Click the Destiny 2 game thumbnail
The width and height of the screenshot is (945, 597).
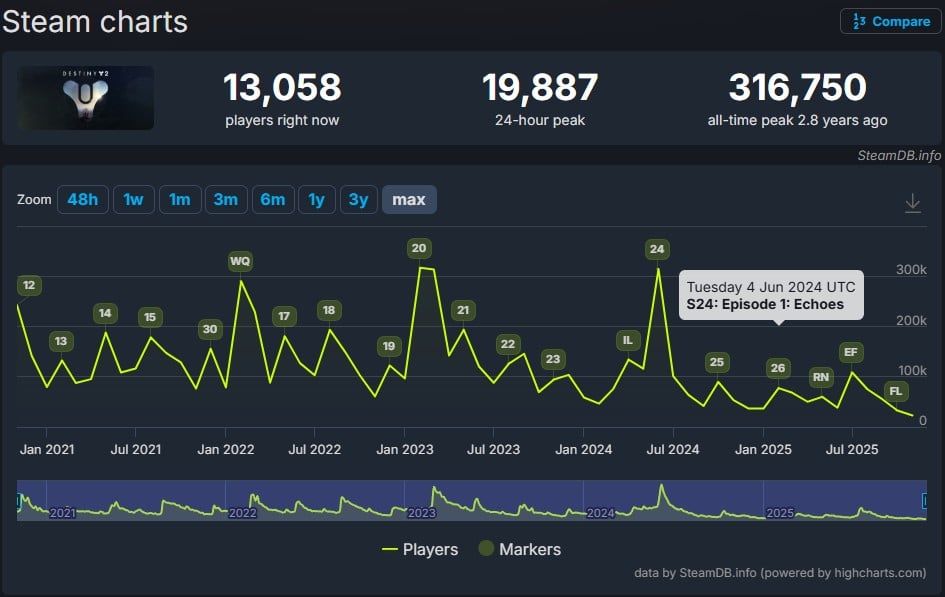(x=85, y=98)
